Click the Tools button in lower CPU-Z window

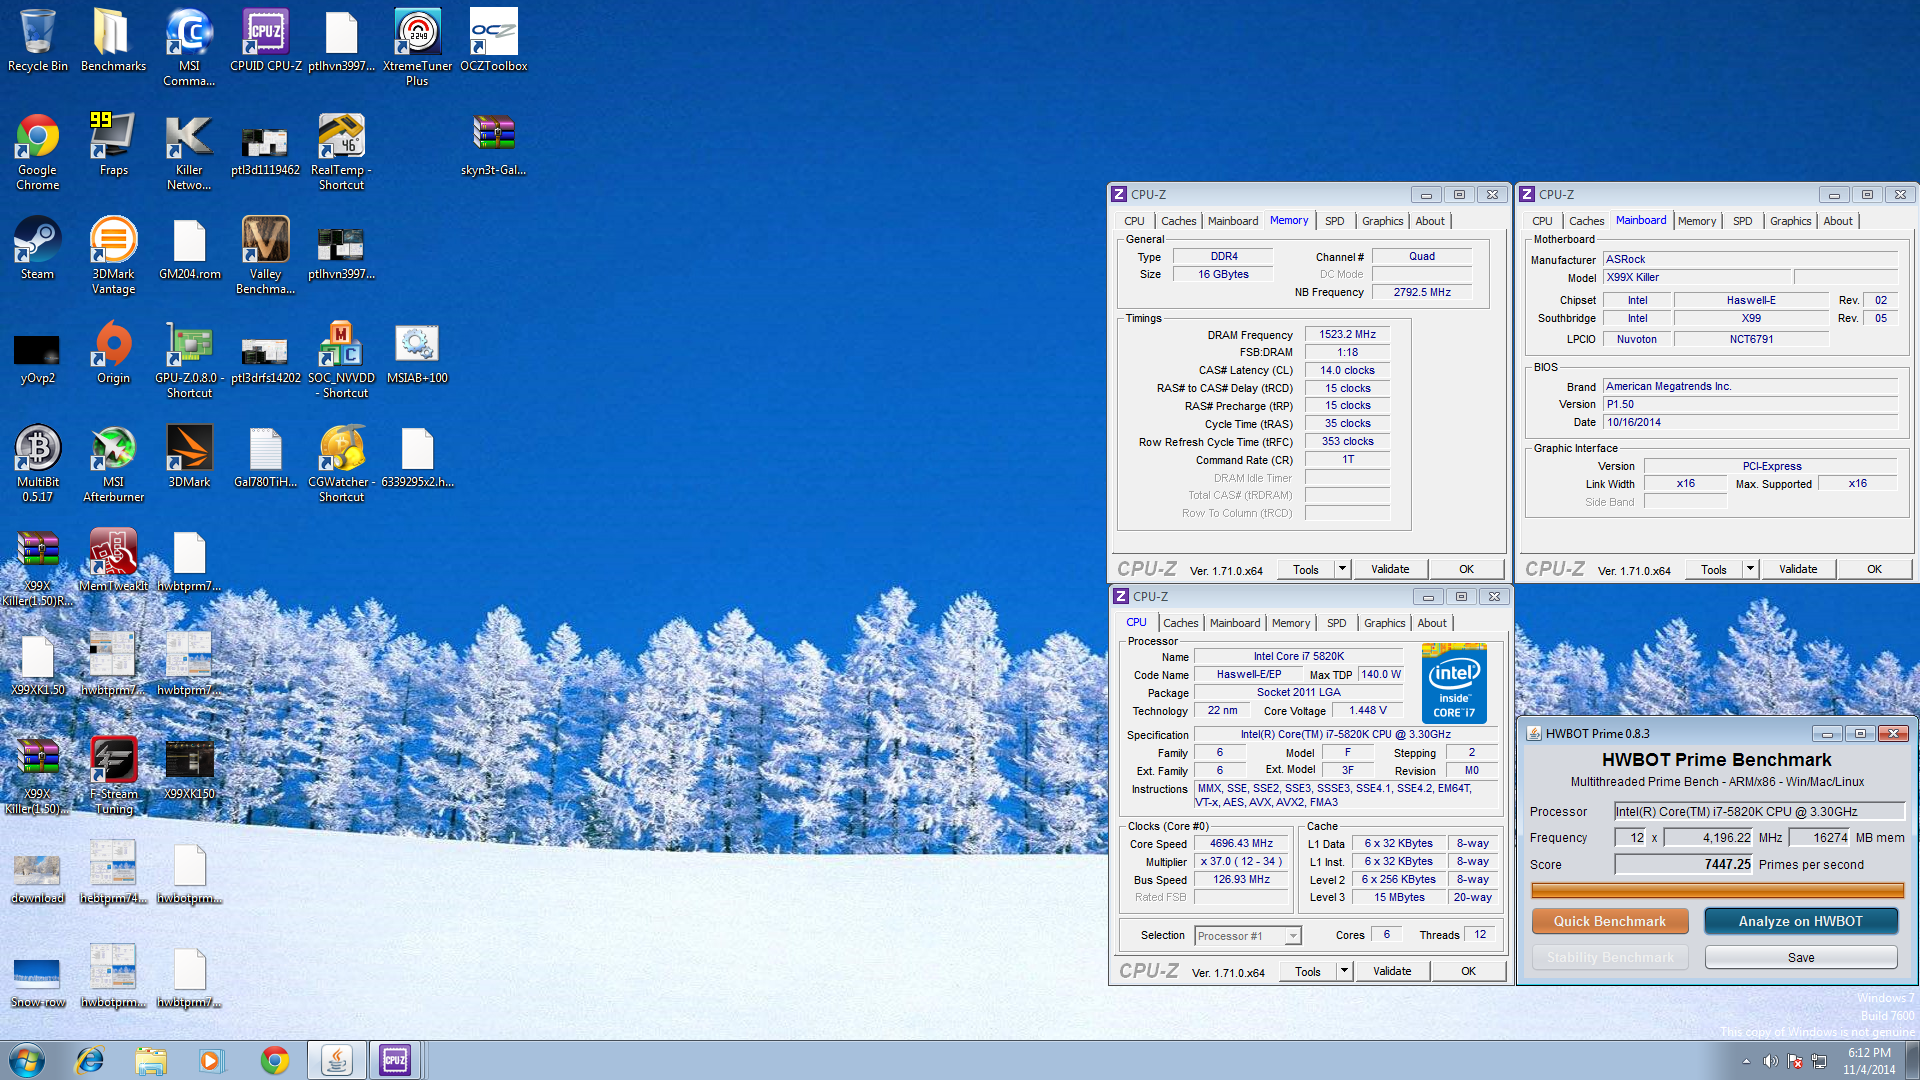tap(1308, 971)
